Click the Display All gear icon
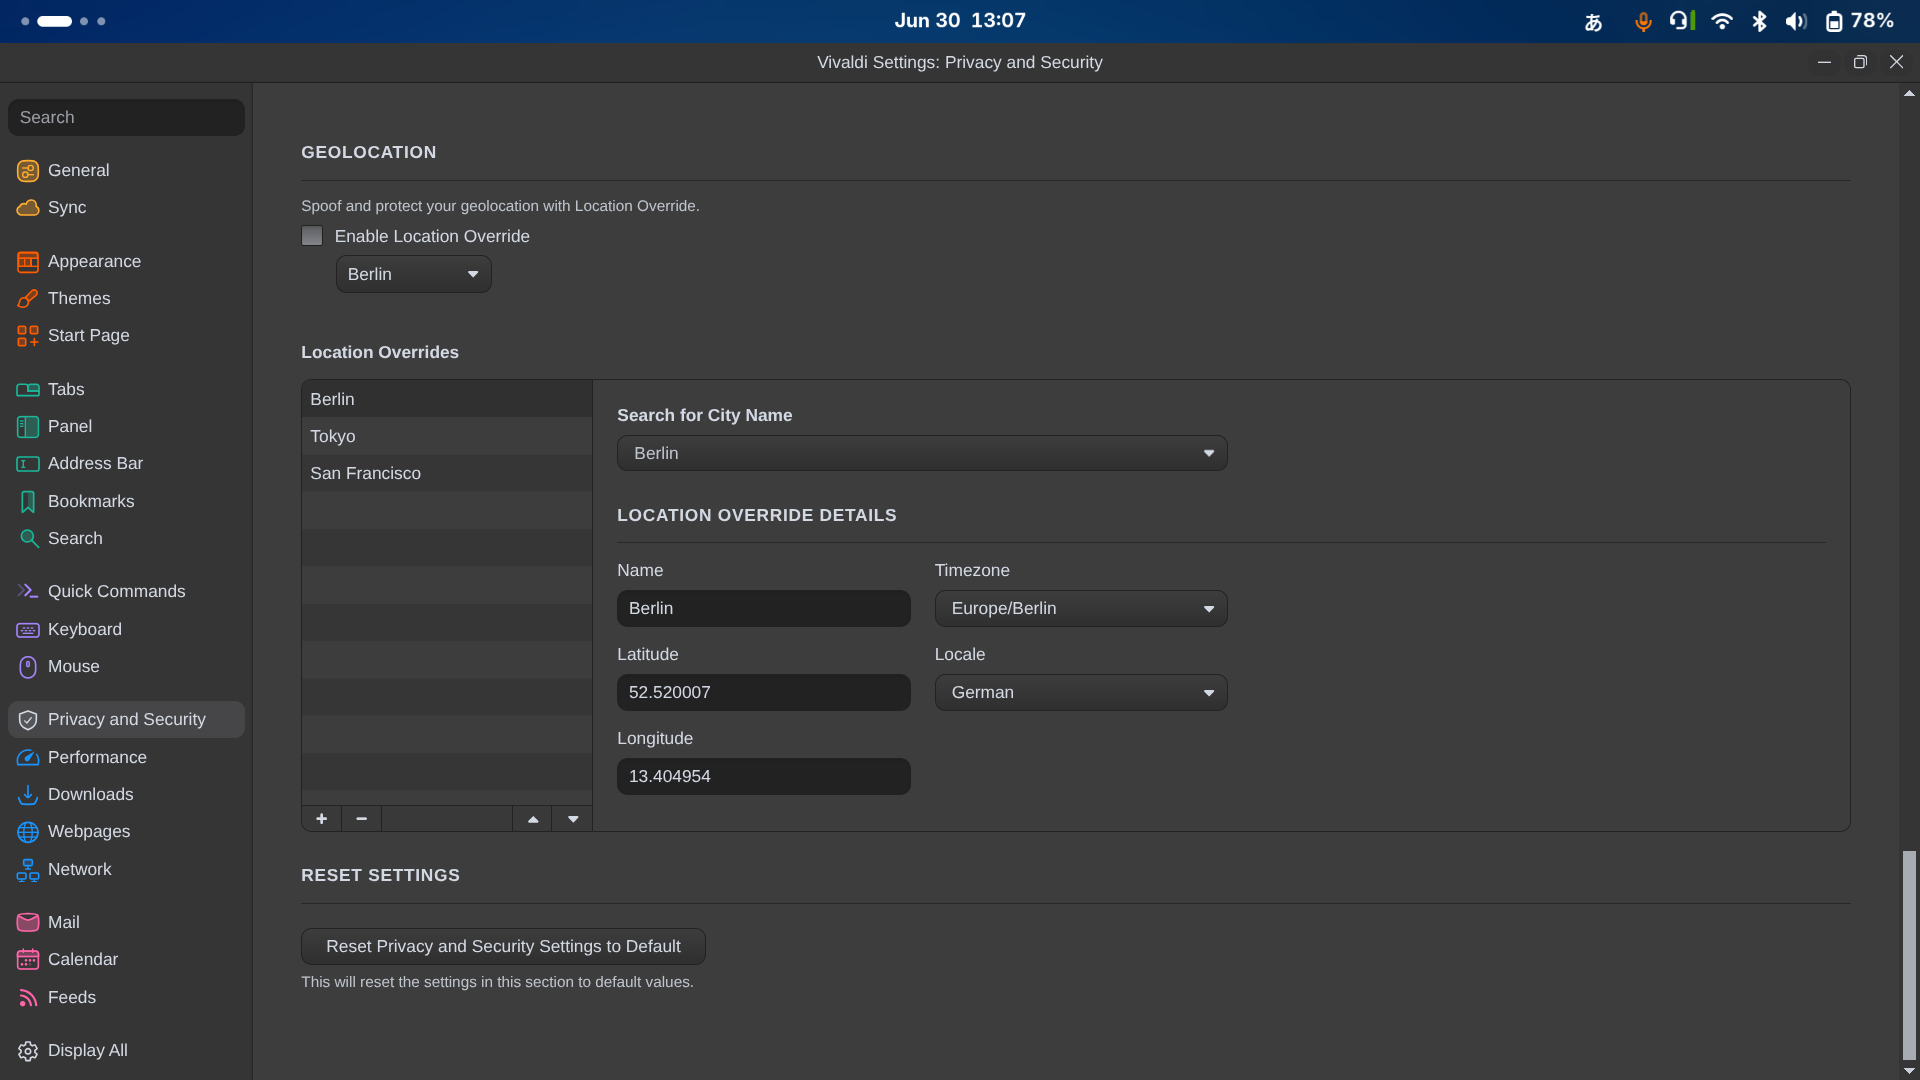The width and height of the screenshot is (1920, 1080). (x=28, y=1051)
